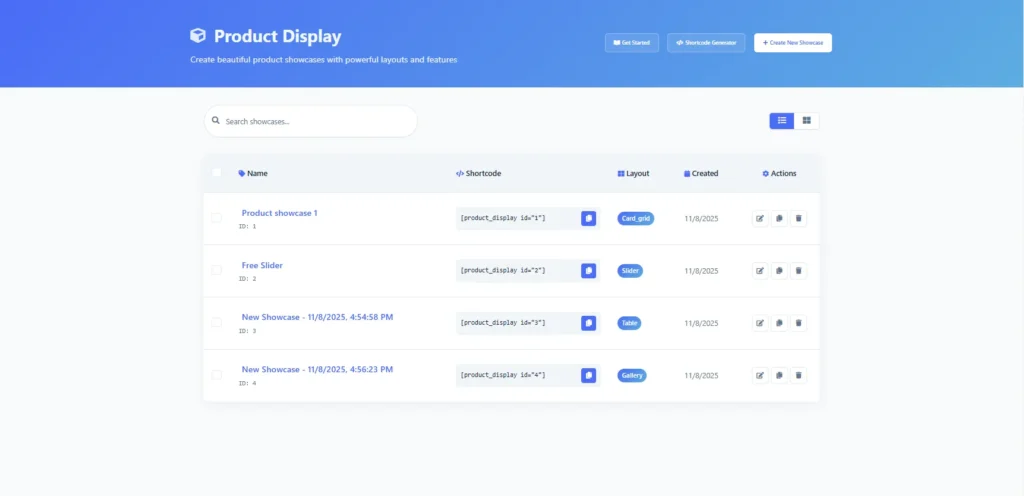Duplicate showcase created at 4:56:23 PM

pos(779,375)
